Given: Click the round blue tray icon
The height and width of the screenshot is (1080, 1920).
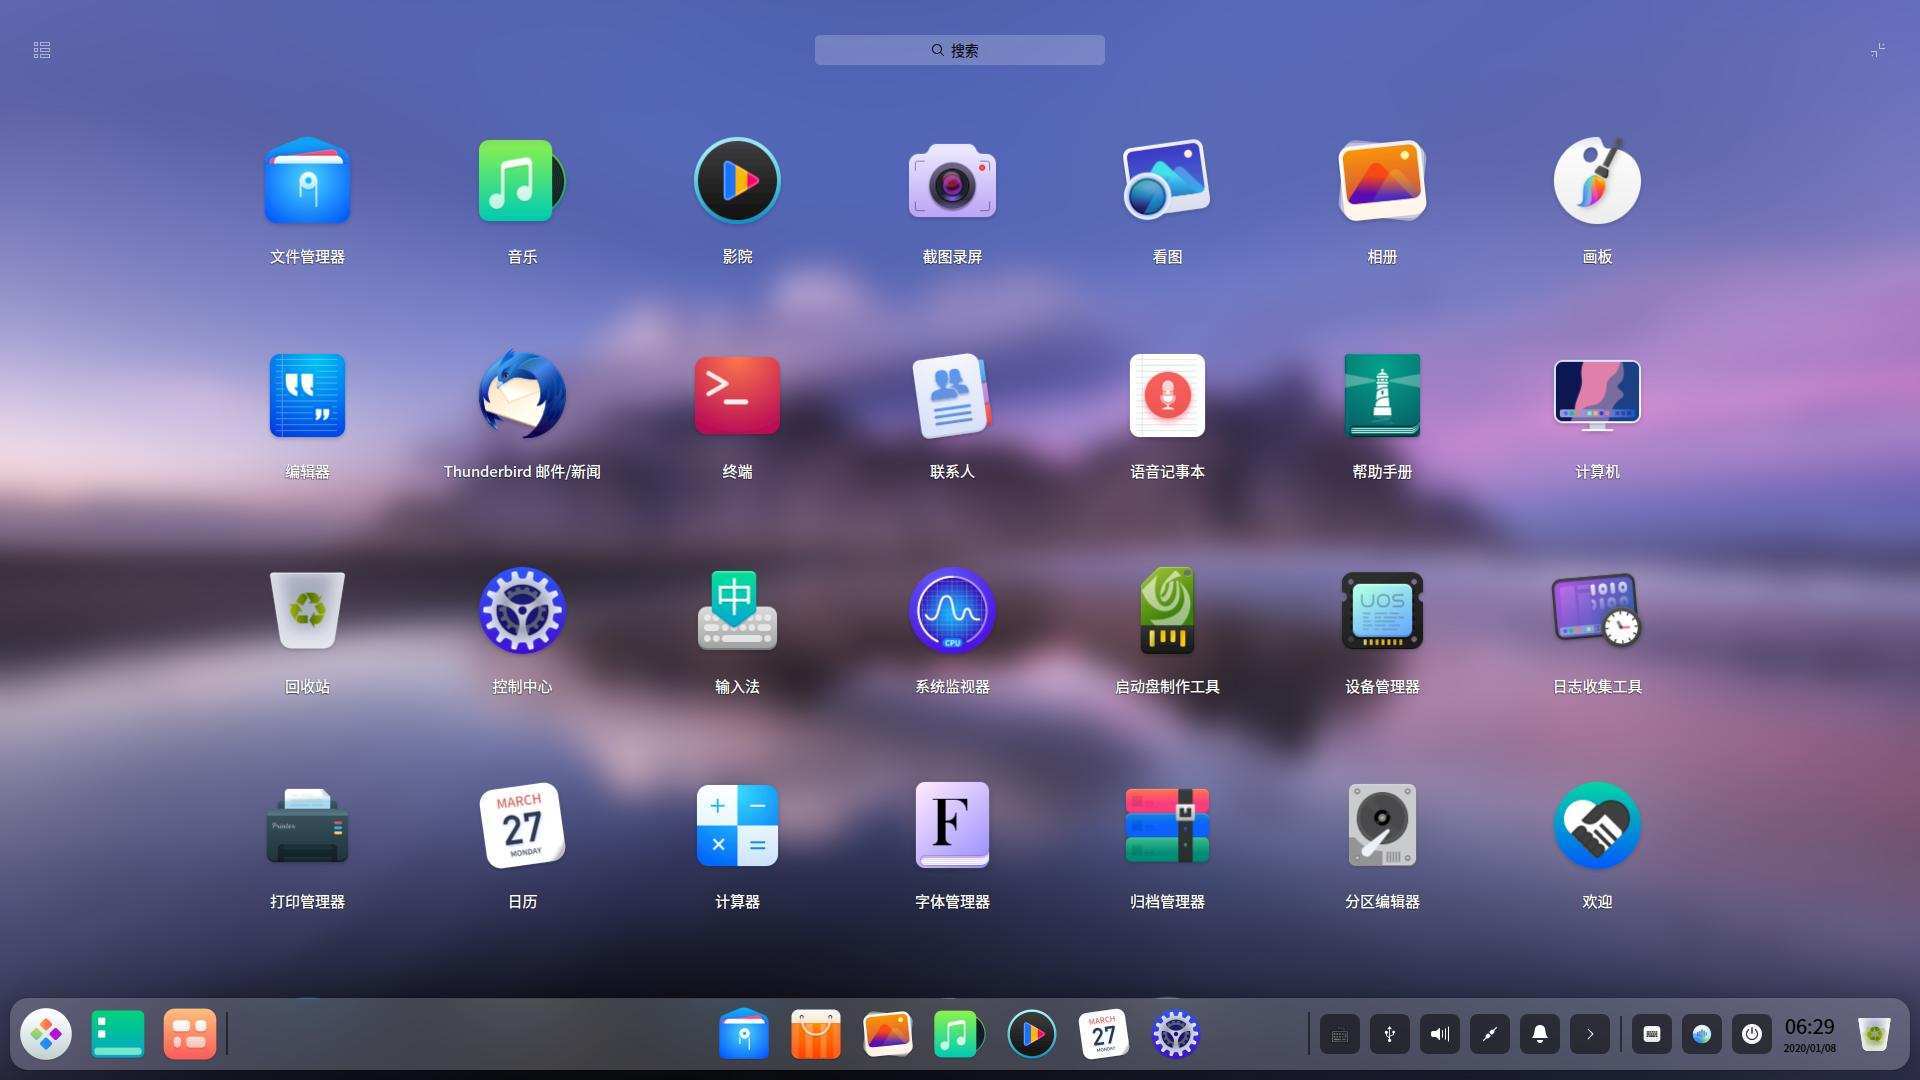Looking at the screenshot, I should 1702,1034.
